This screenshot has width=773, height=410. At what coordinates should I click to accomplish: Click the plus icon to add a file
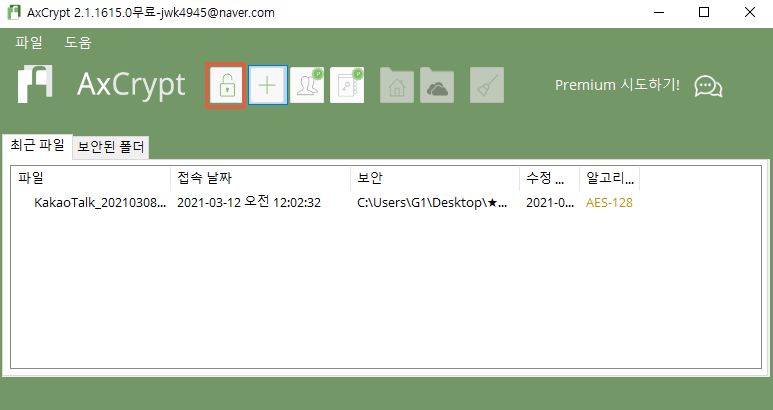[267, 85]
